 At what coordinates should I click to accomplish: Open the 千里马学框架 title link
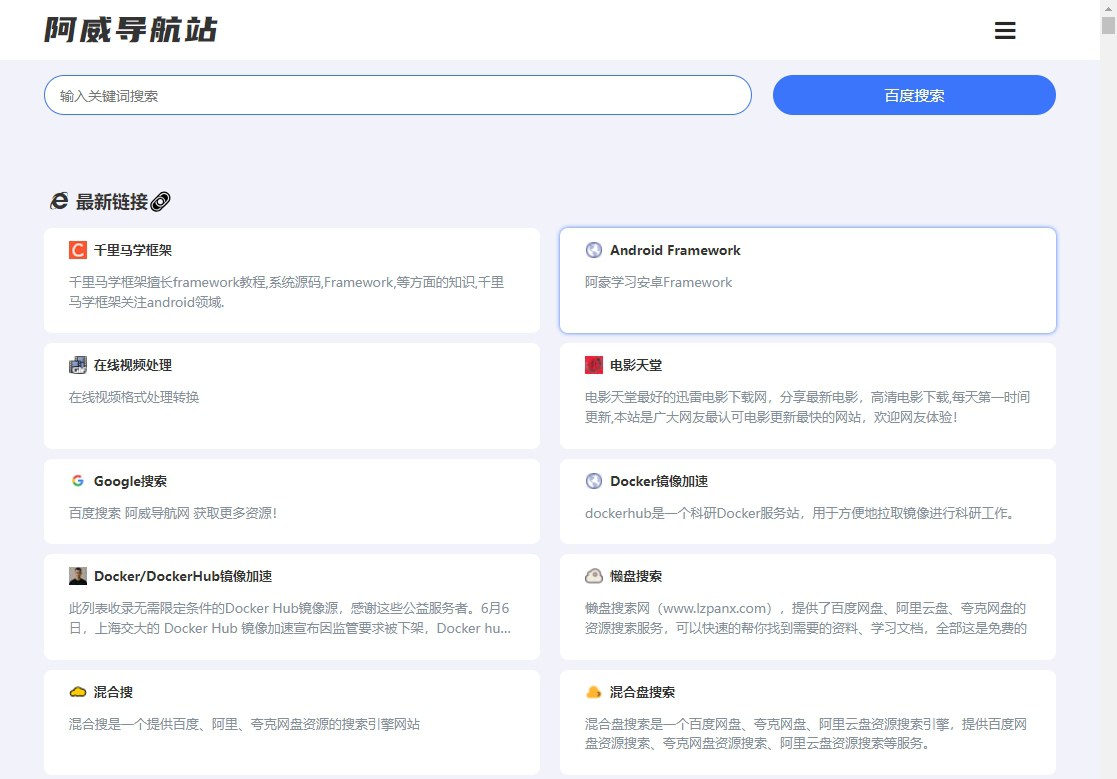pyautogui.click(x=133, y=250)
